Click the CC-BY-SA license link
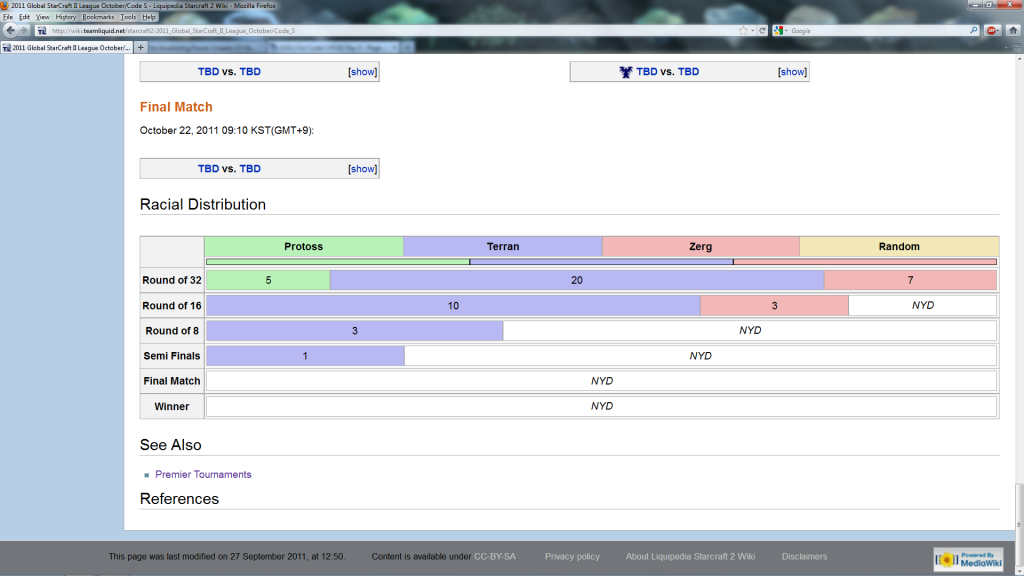 click(x=495, y=557)
